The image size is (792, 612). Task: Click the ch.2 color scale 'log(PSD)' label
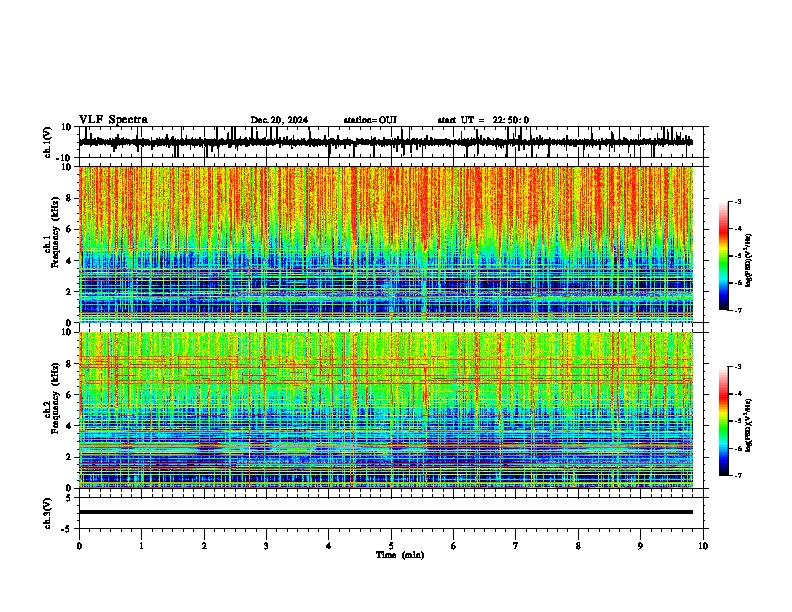pyautogui.click(x=750, y=426)
